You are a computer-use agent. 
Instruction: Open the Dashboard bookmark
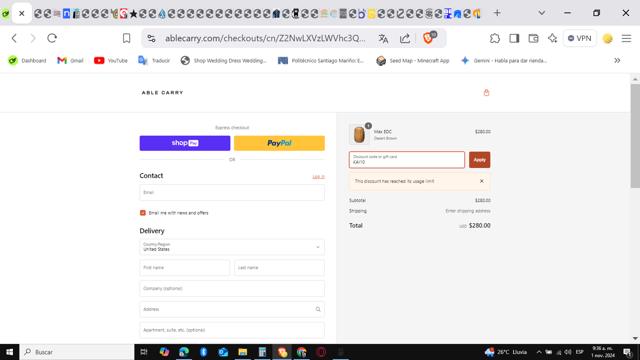click(x=27, y=60)
